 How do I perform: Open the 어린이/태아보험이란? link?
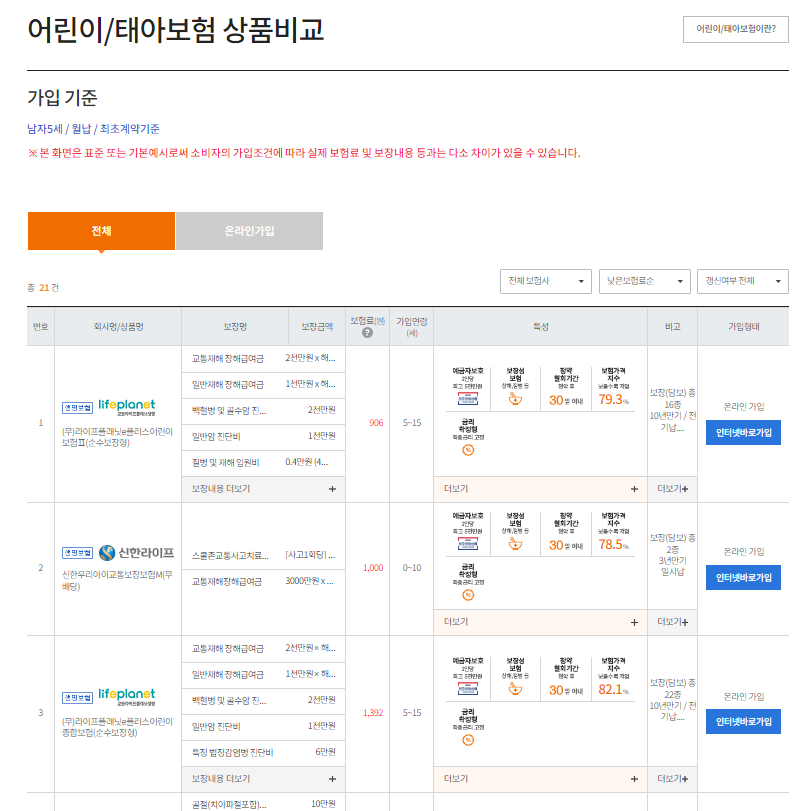point(735,31)
